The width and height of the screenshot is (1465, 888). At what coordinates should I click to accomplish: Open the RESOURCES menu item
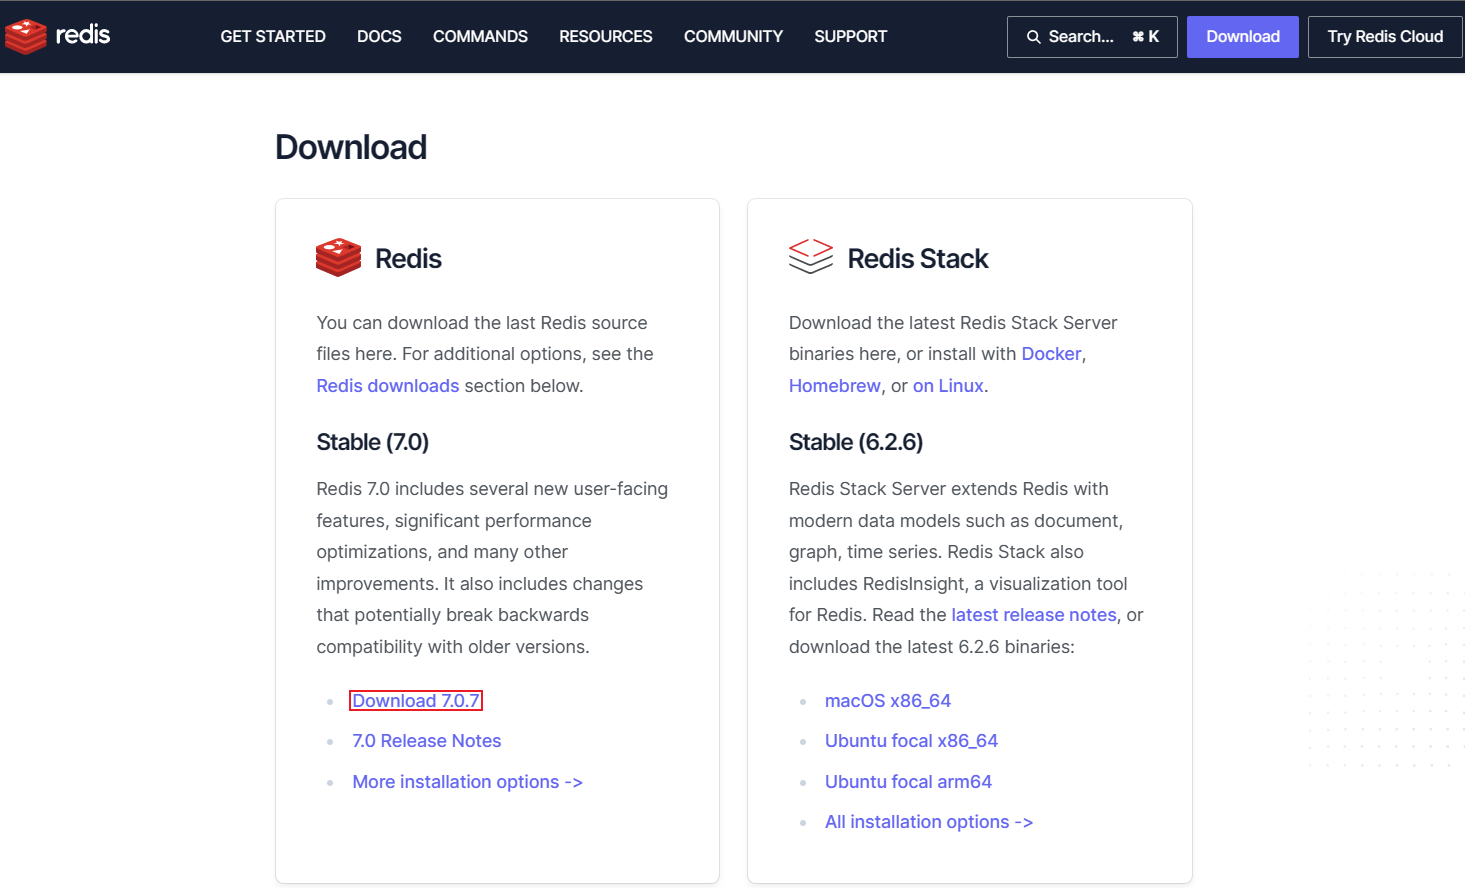(x=606, y=37)
